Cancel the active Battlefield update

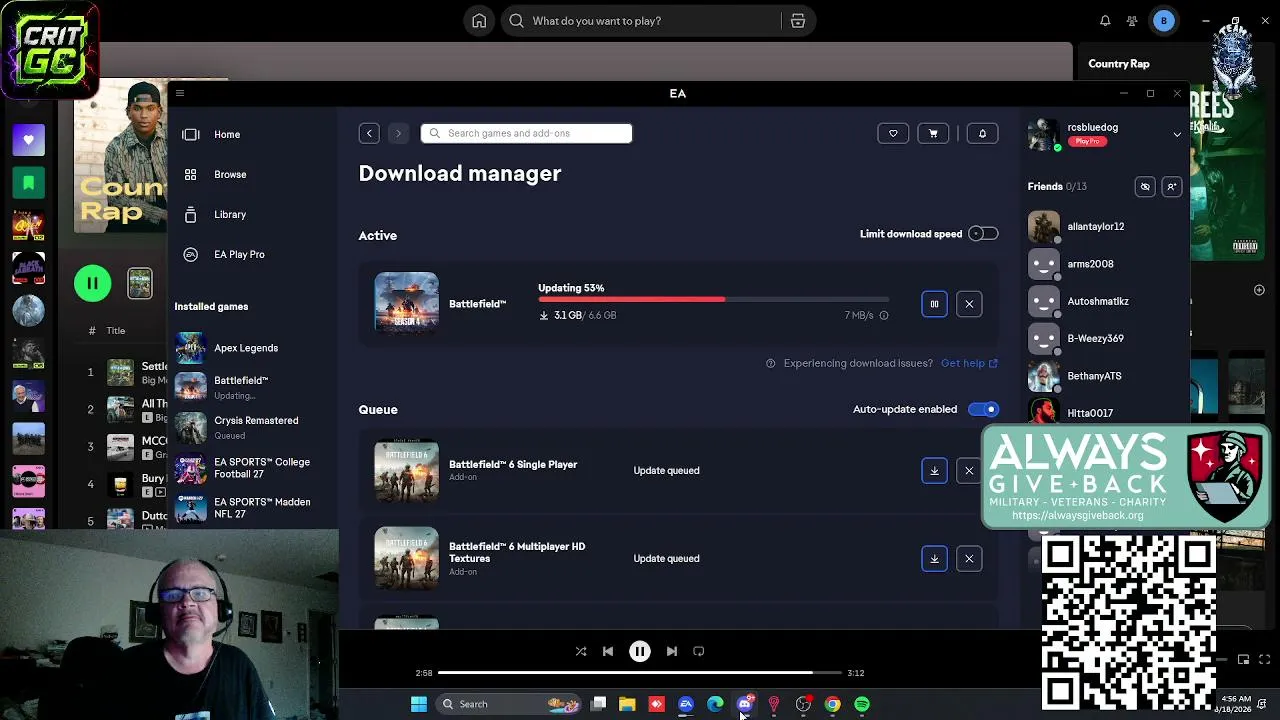[969, 304]
